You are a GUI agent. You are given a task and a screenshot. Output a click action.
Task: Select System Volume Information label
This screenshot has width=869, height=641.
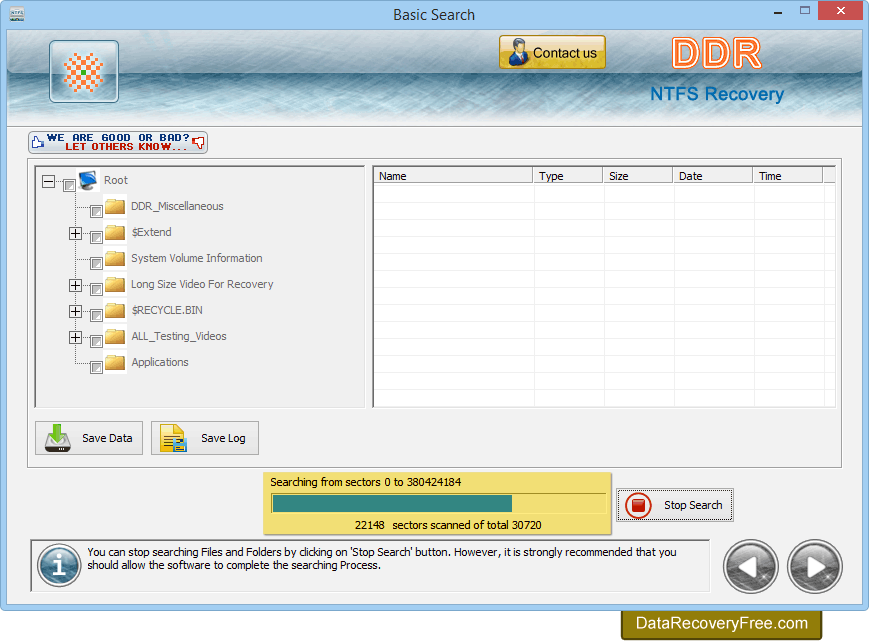(197, 258)
